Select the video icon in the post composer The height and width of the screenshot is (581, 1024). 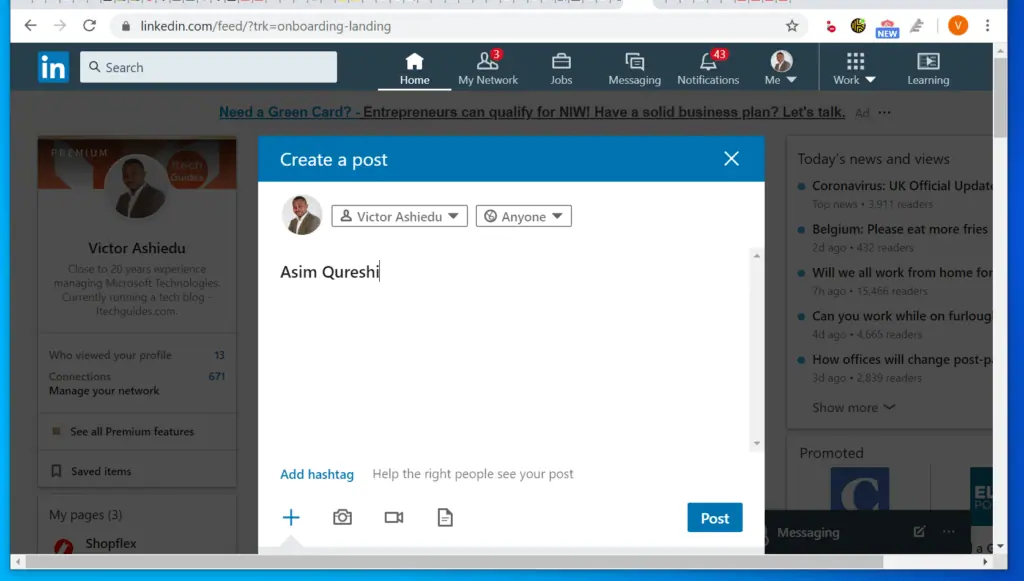[x=393, y=517]
